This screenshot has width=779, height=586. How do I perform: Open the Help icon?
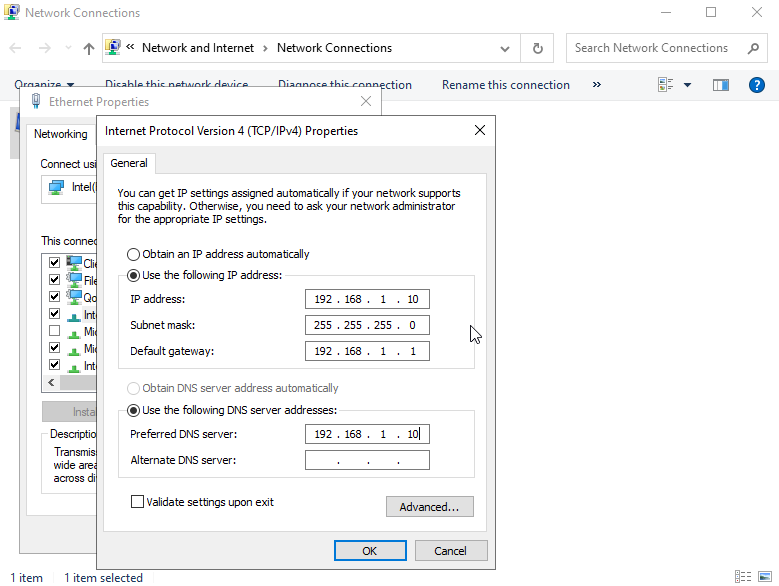point(756,85)
